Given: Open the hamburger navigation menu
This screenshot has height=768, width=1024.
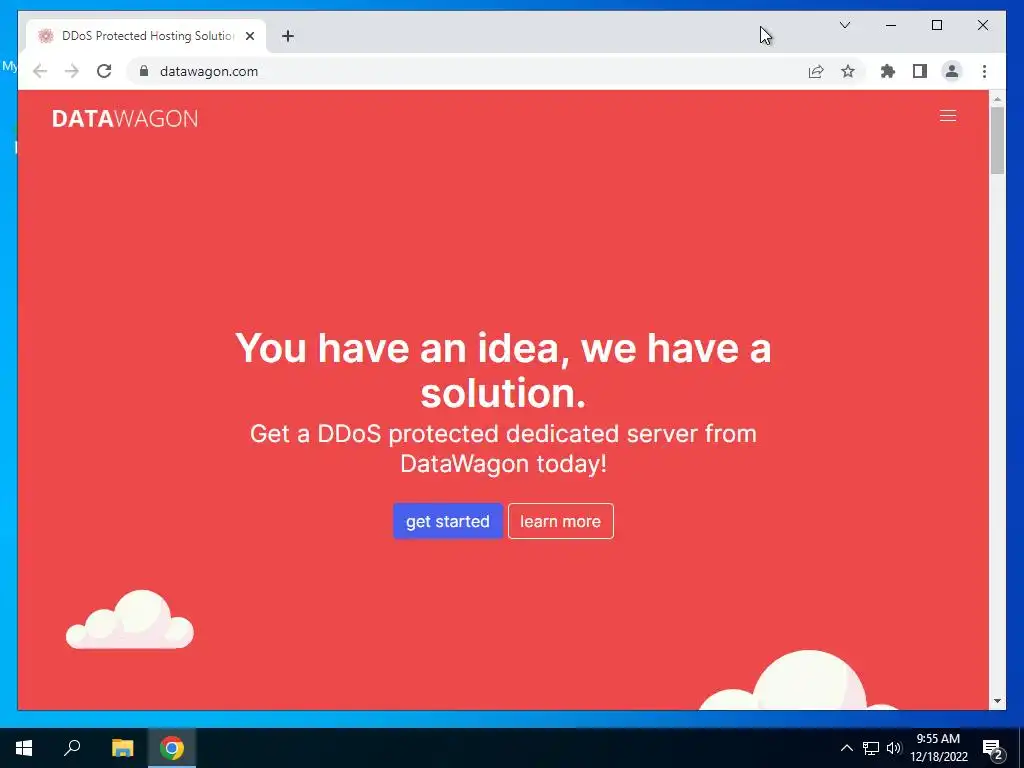Looking at the screenshot, I should coord(948,116).
